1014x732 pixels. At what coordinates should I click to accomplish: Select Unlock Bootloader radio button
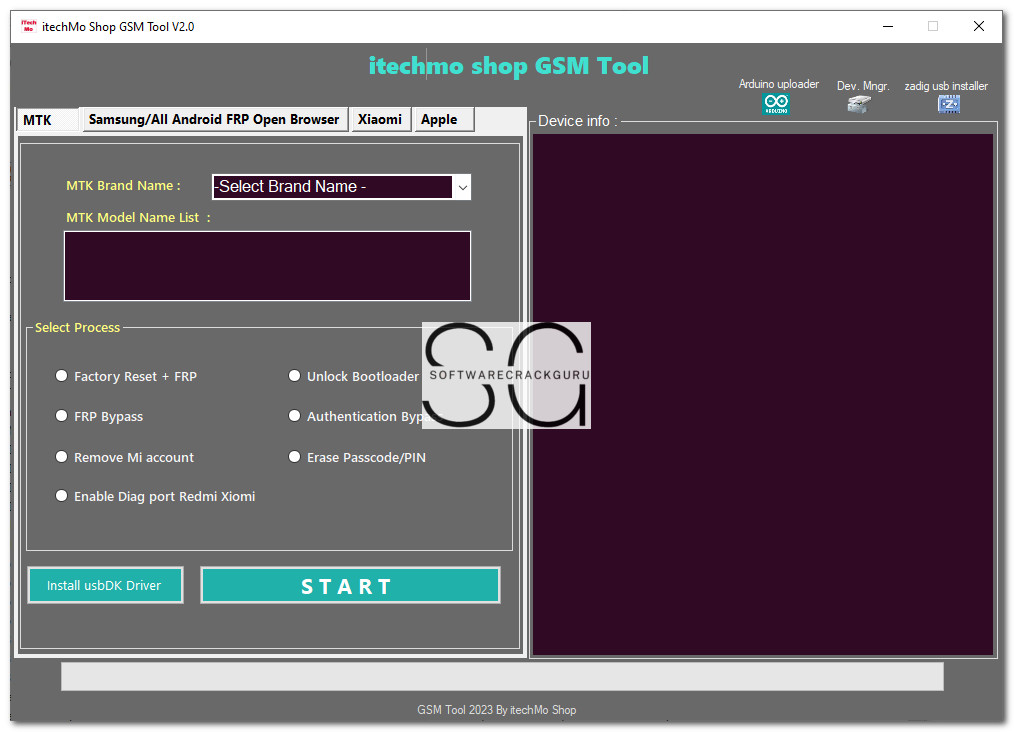294,376
